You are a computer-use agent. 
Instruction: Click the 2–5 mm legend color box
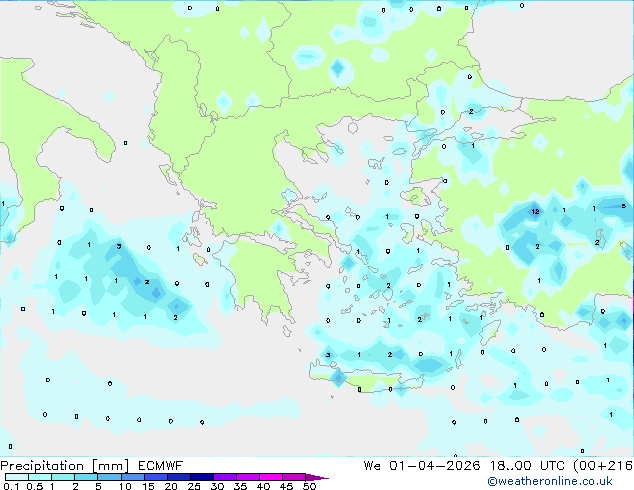point(86,477)
